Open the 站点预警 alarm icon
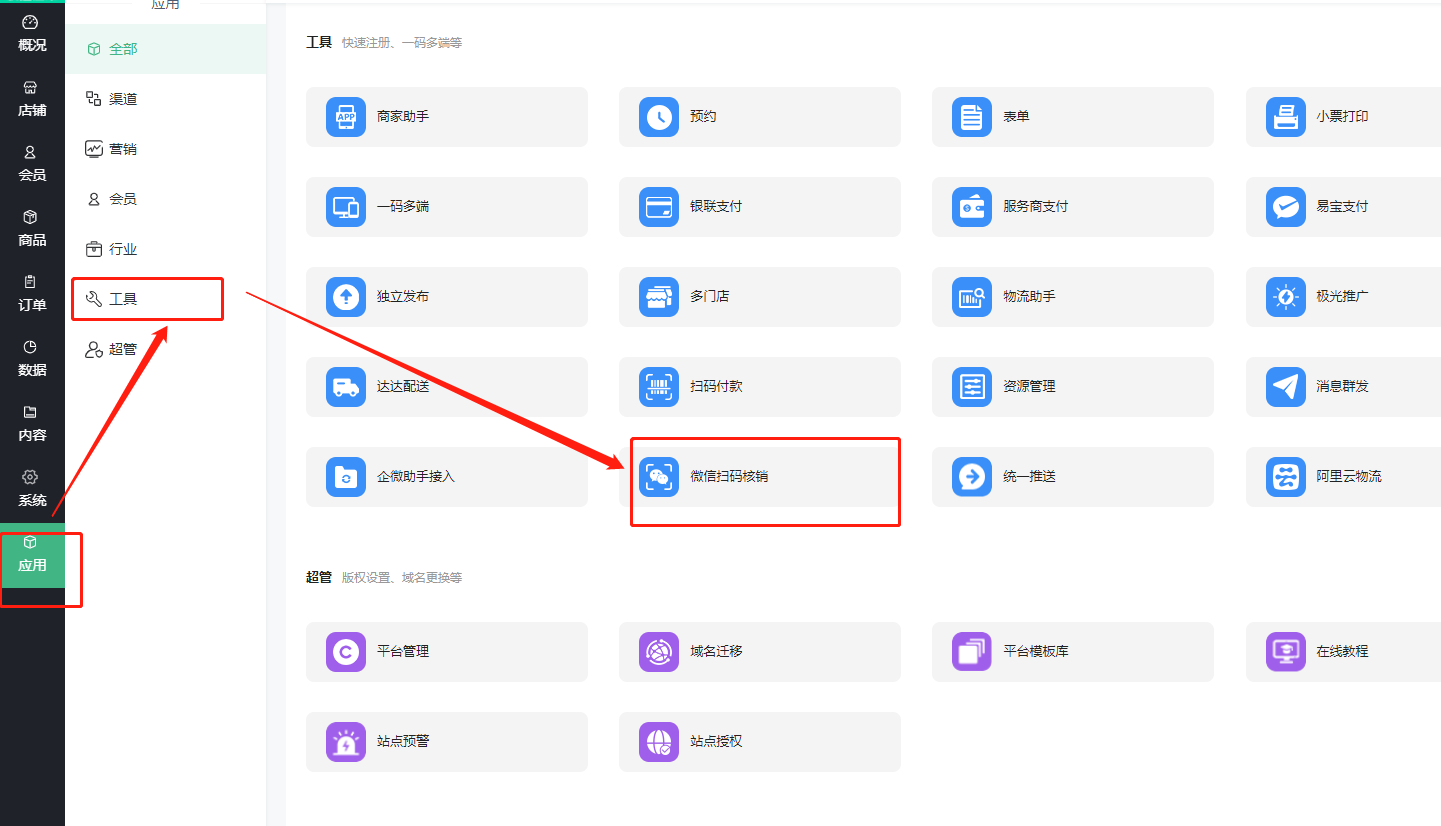 click(x=346, y=742)
